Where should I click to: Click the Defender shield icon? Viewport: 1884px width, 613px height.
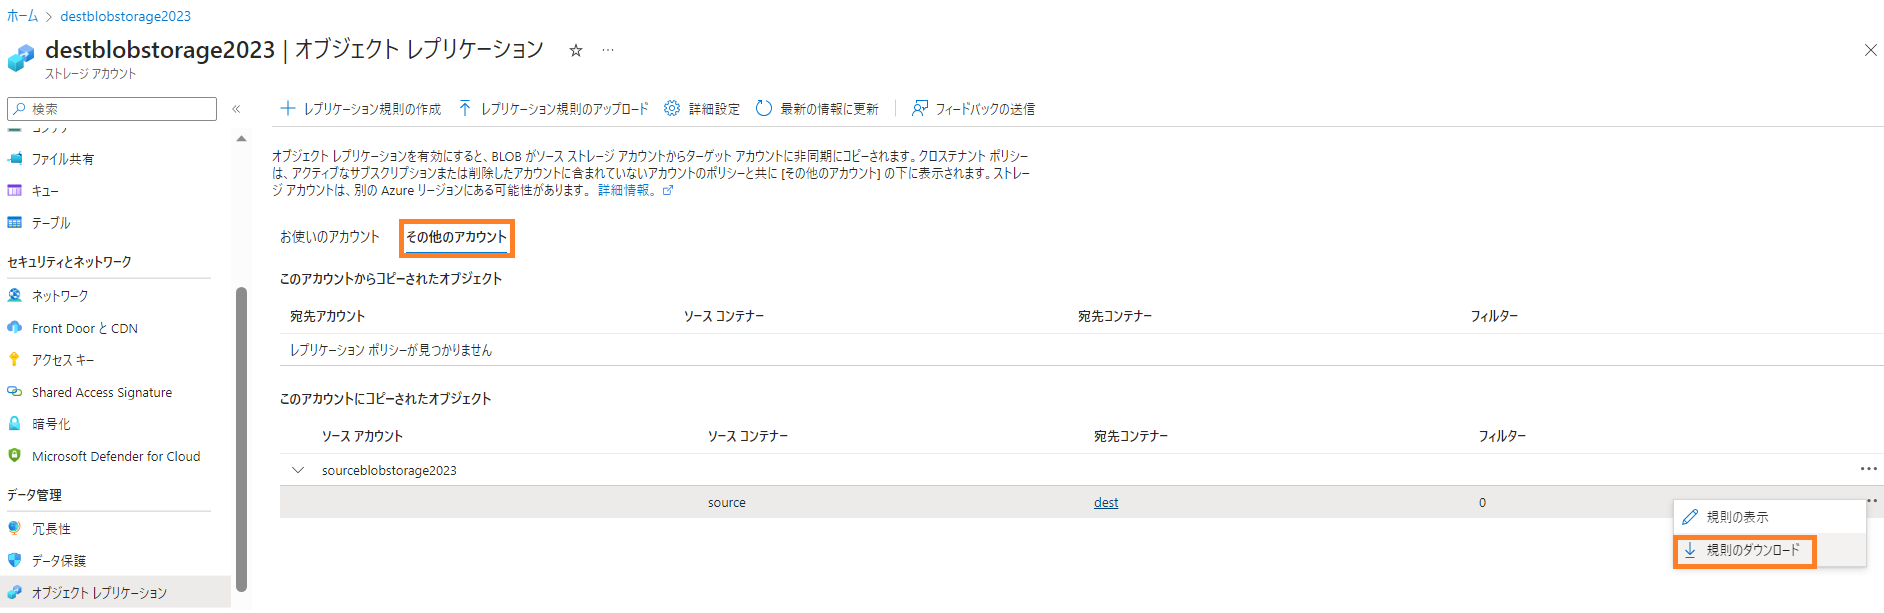(15, 456)
